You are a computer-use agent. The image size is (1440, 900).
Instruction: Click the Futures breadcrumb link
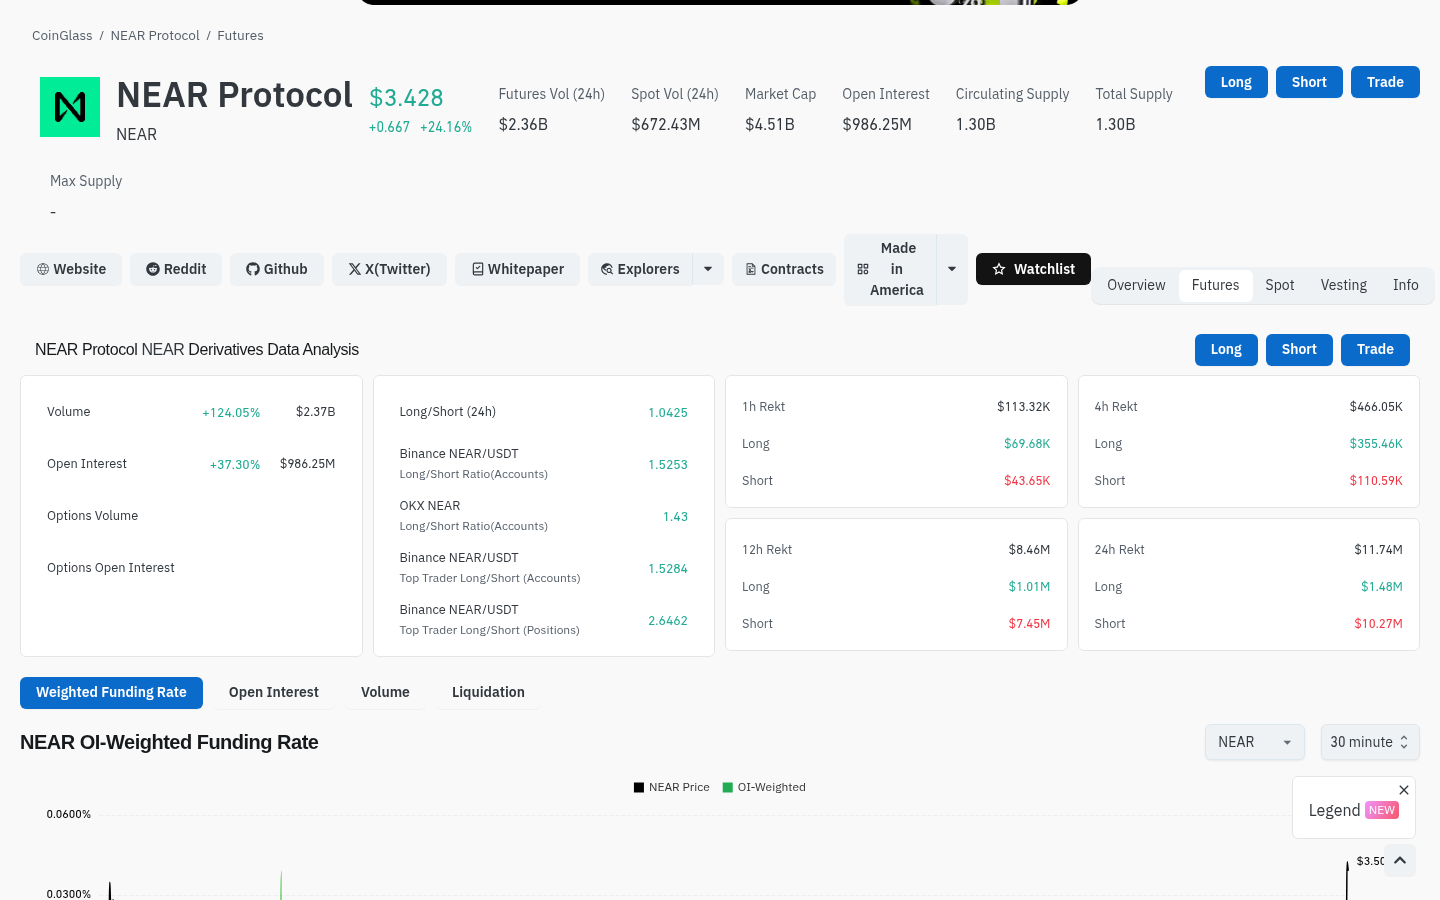tap(240, 36)
